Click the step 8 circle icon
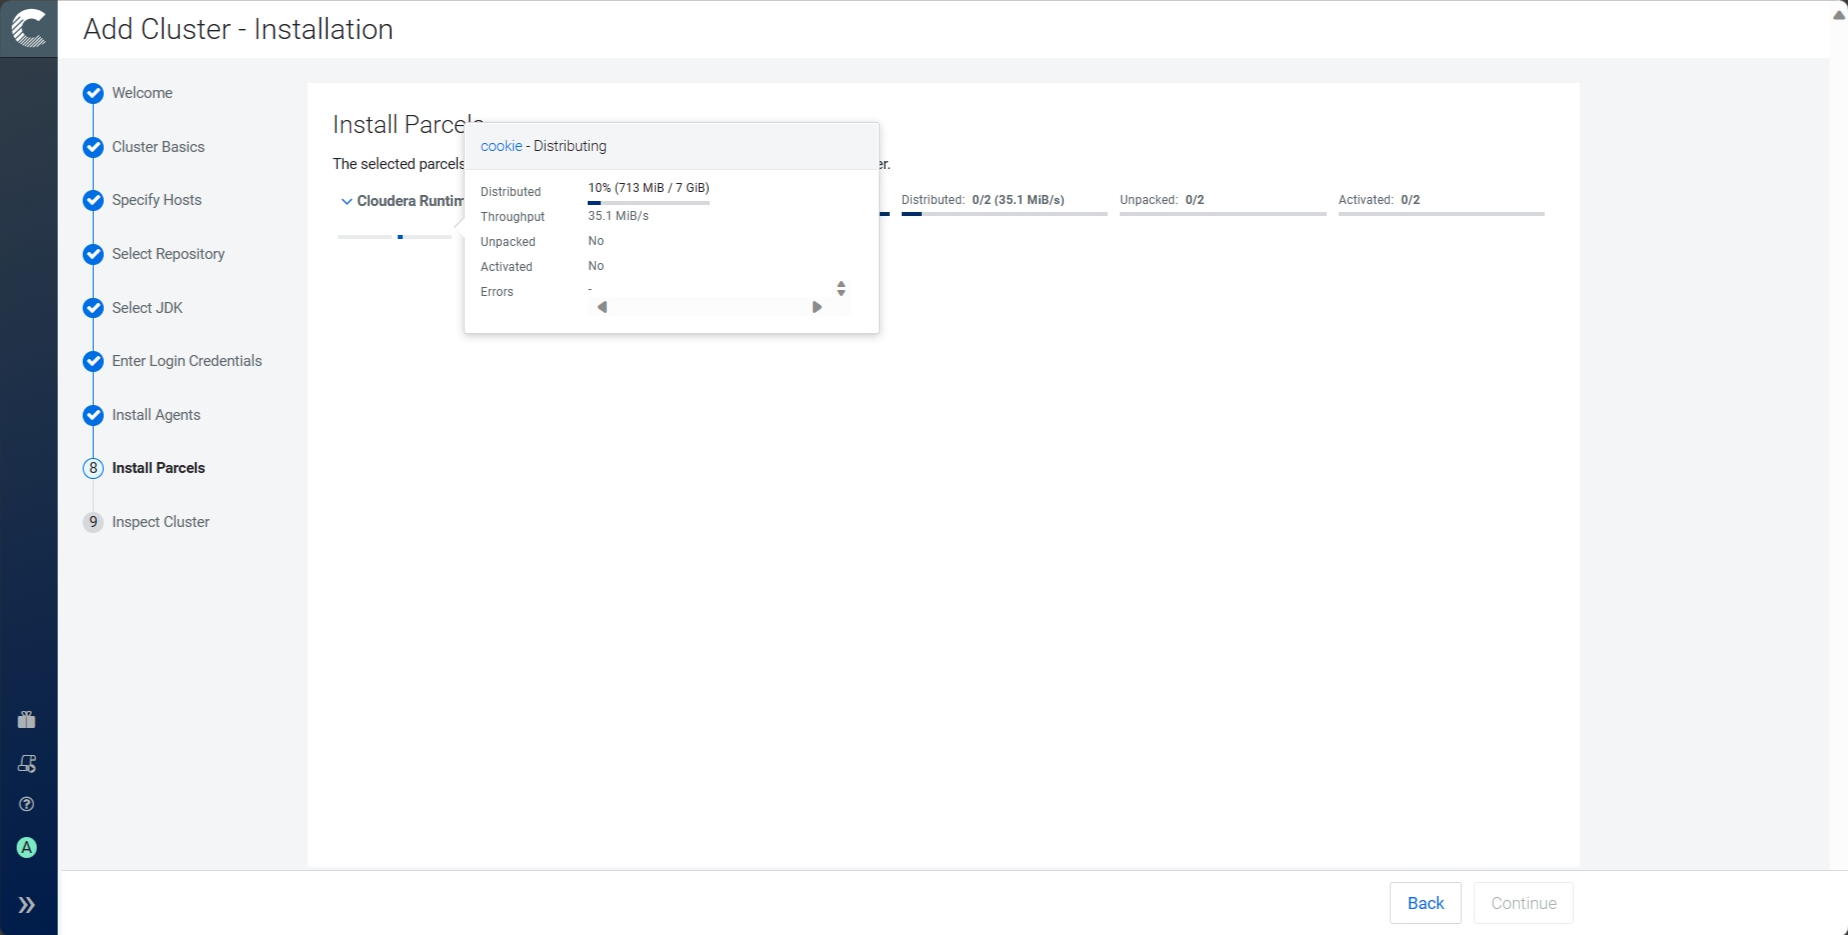Image resolution: width=1848 pixels, height=935 pixels. [93, 468]
